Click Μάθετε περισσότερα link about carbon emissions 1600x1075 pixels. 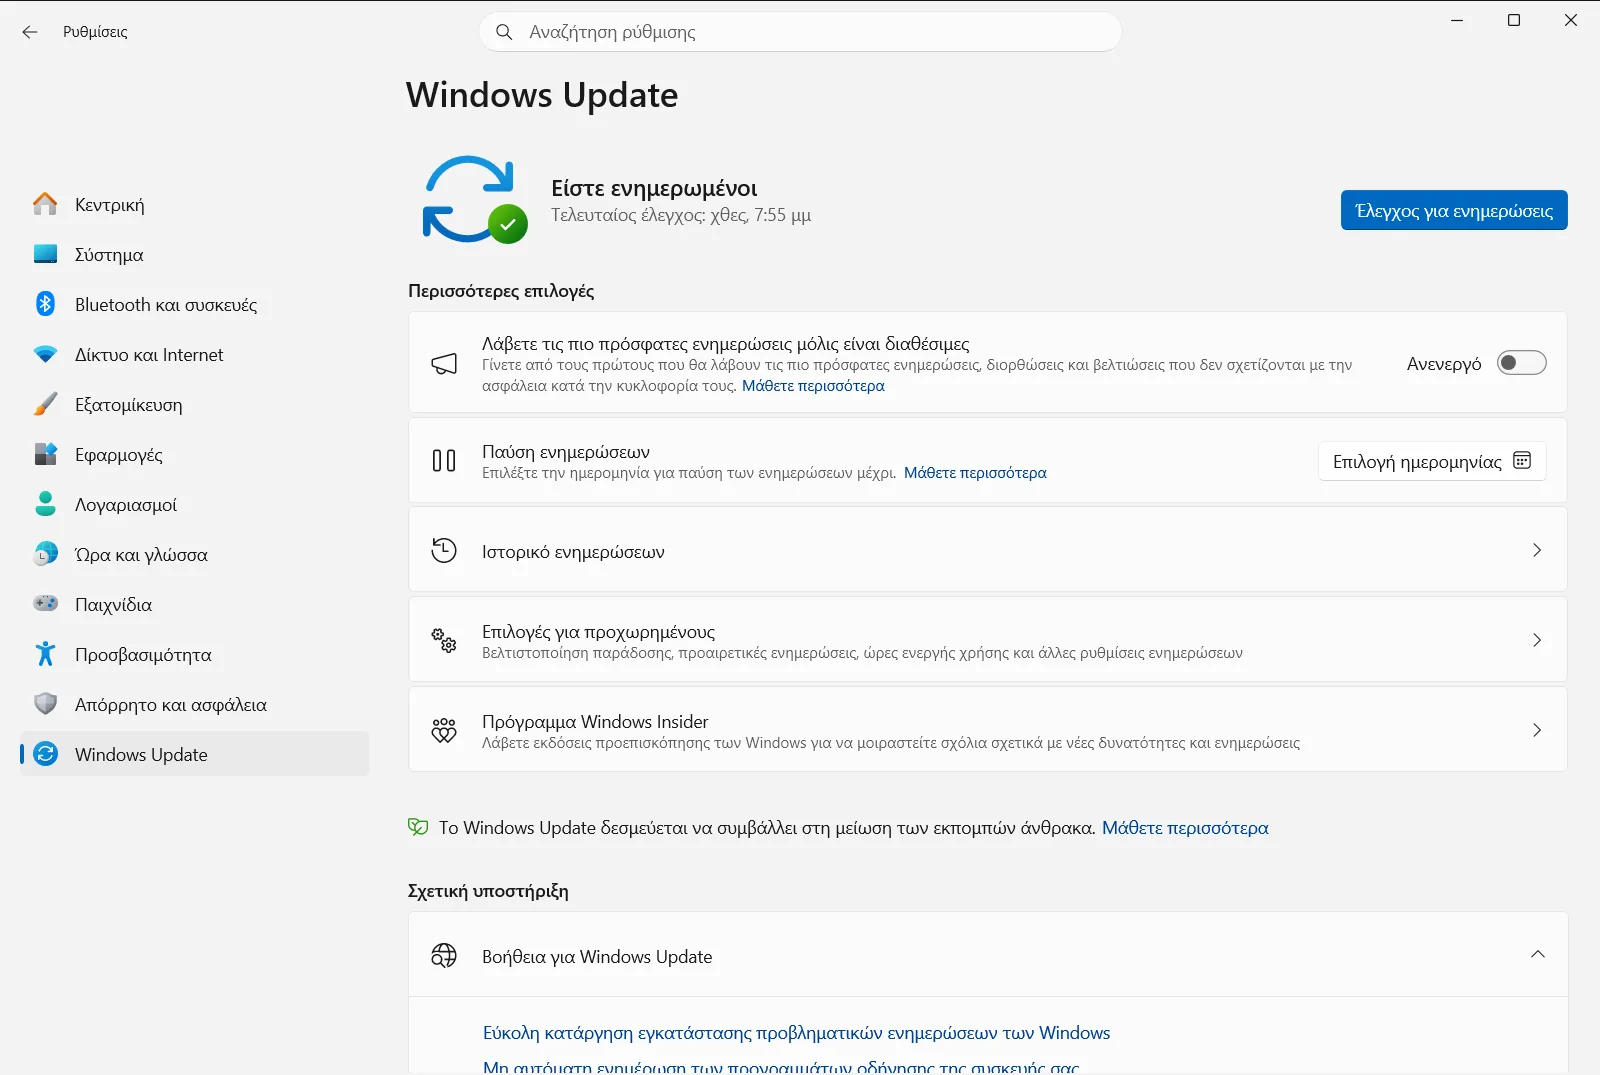pos(1185,828)
